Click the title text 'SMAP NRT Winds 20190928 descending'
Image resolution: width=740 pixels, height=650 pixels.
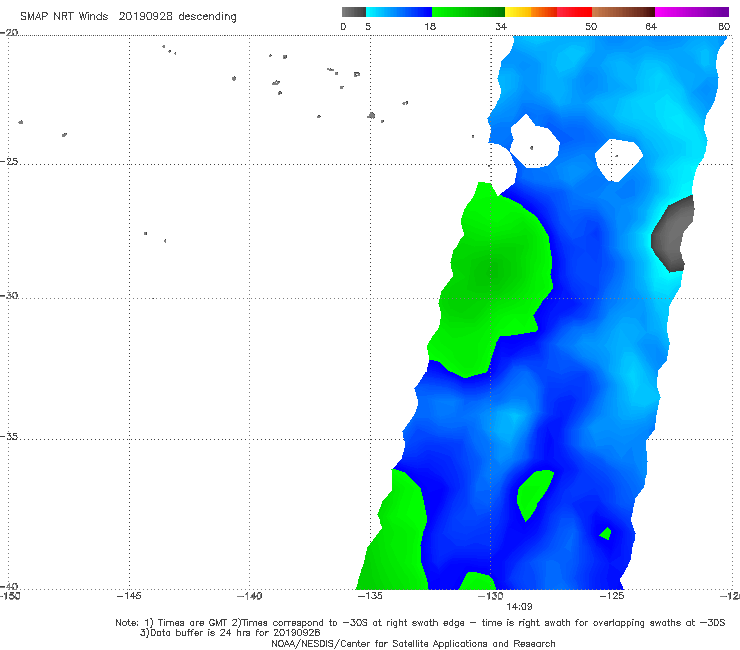pyautogui.click(x=128, y=16)
